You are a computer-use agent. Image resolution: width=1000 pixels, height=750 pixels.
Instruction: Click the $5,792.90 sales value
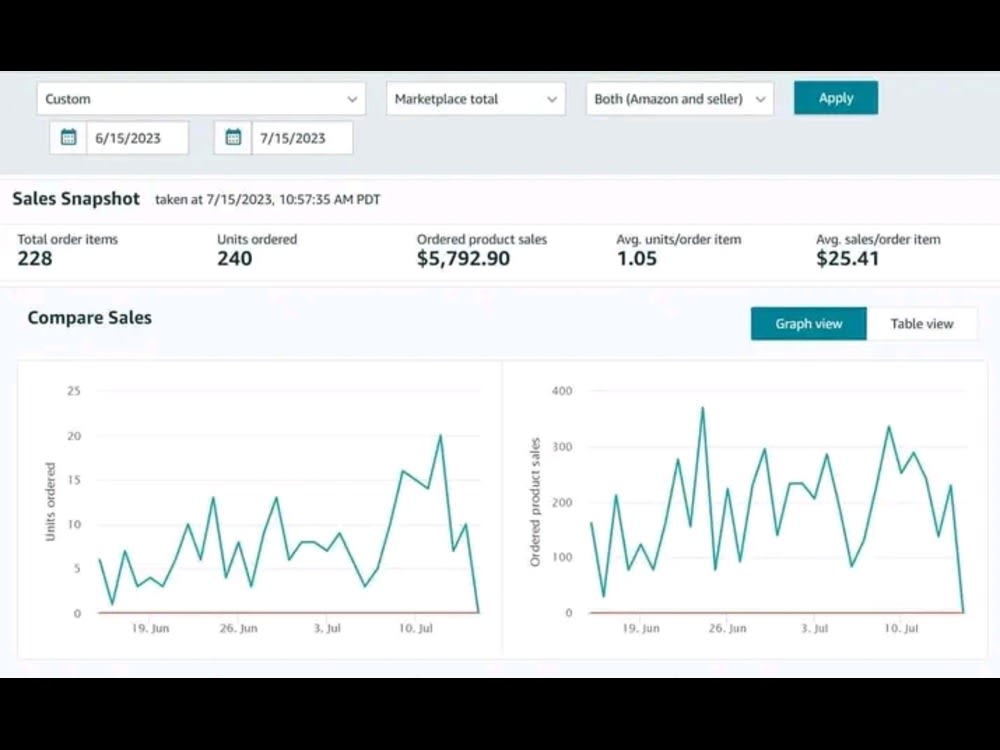pos(464,259)
